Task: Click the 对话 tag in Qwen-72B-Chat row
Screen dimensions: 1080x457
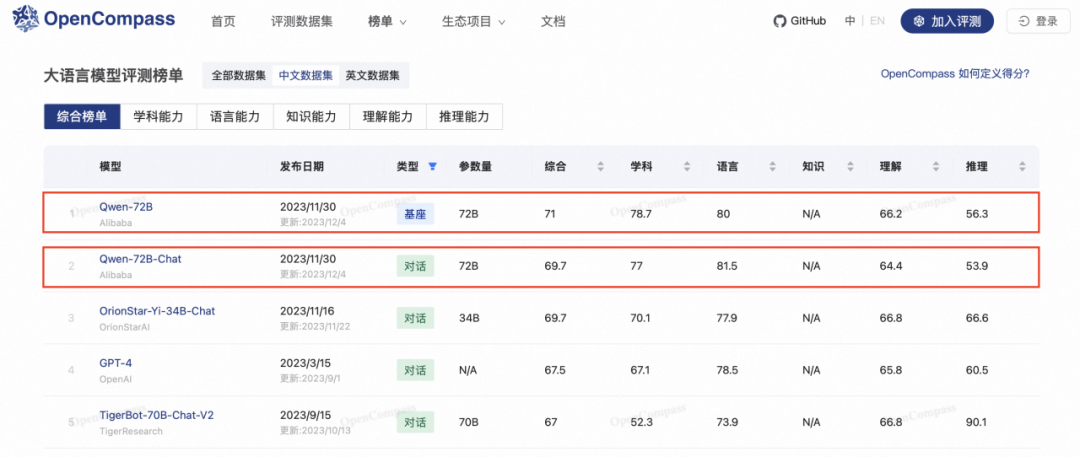Action: (415, 266)
